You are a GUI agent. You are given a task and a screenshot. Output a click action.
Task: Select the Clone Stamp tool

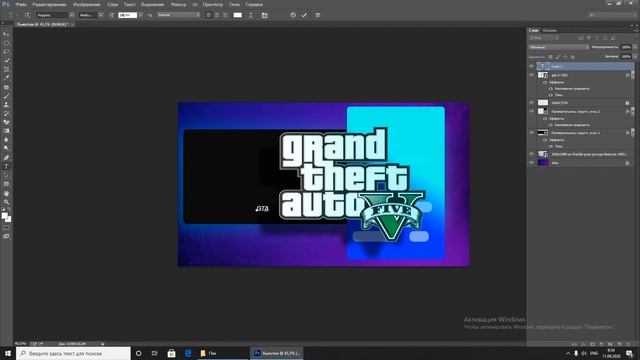tap(6, 104)
